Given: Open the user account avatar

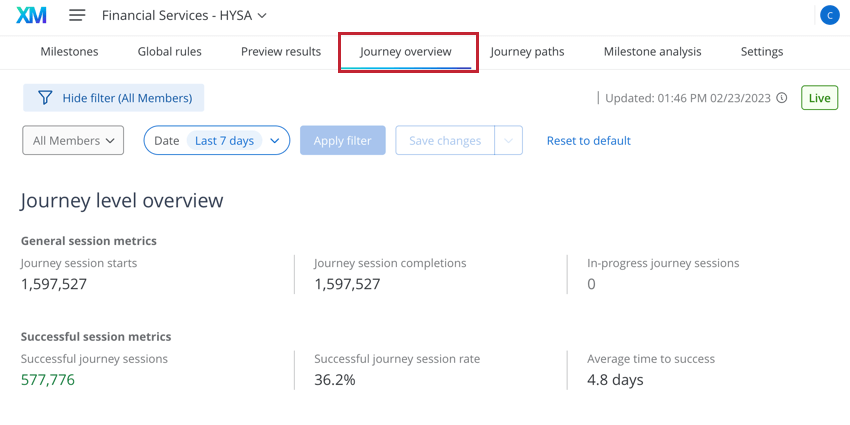Looking at the screenshot, I should point(829,15).
